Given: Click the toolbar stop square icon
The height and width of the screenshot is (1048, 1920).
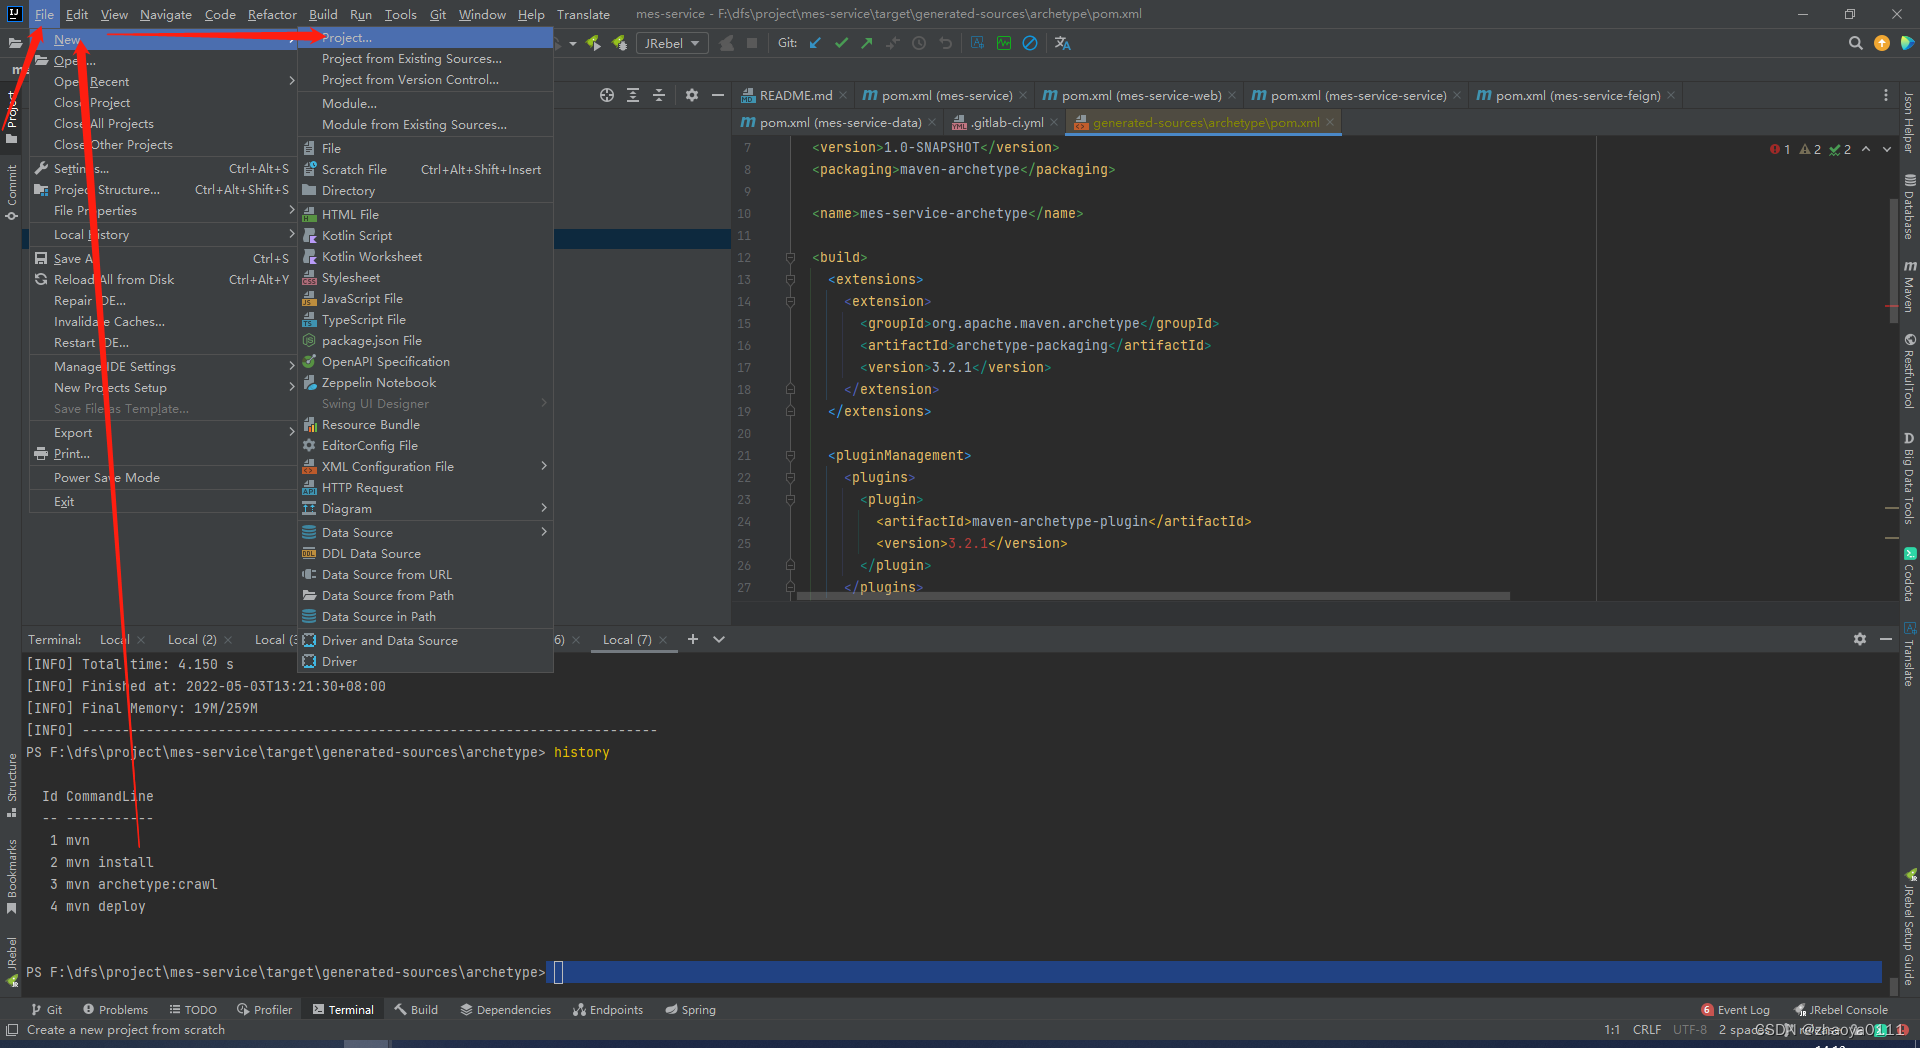Looking at the screenshot, I should [x=752, y=43].
